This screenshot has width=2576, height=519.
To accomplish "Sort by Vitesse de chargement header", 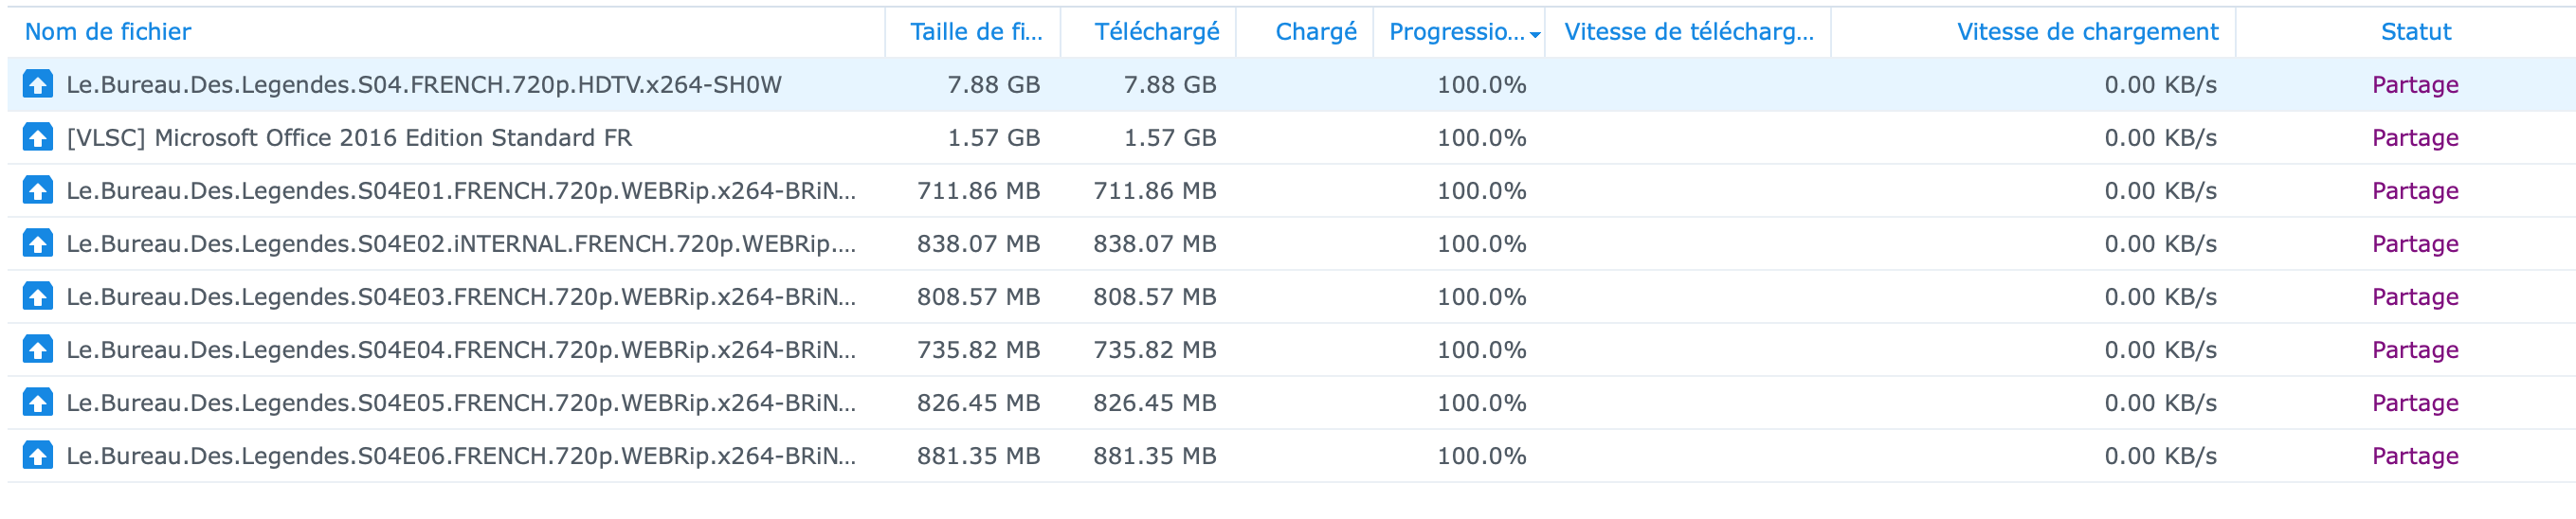I will (x=2087, y=32).
